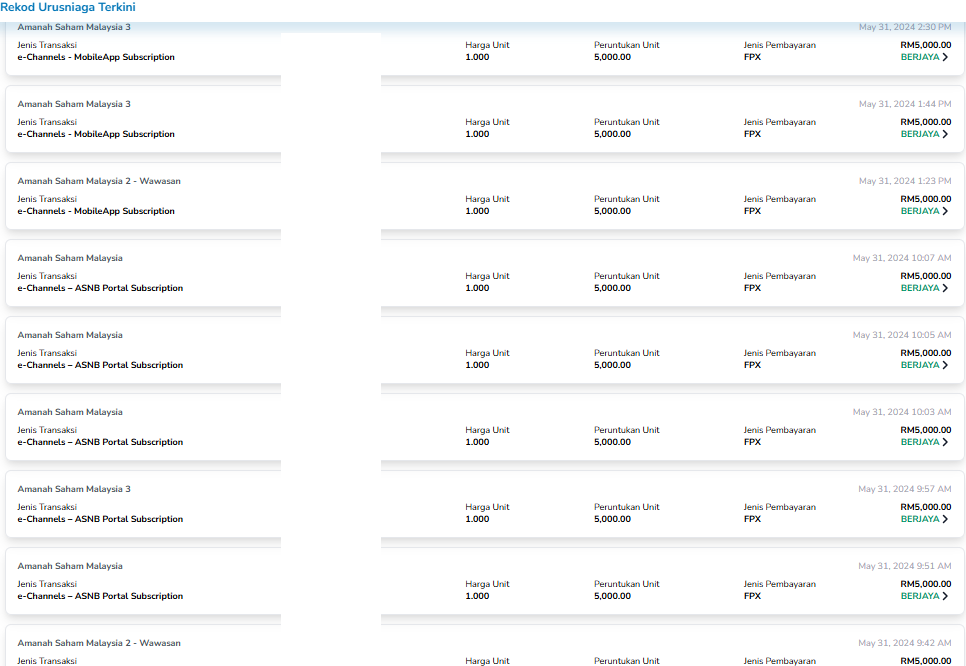
Task: Select timestamp May 31, 2024 9:57 AM
Action: (905, 489)
